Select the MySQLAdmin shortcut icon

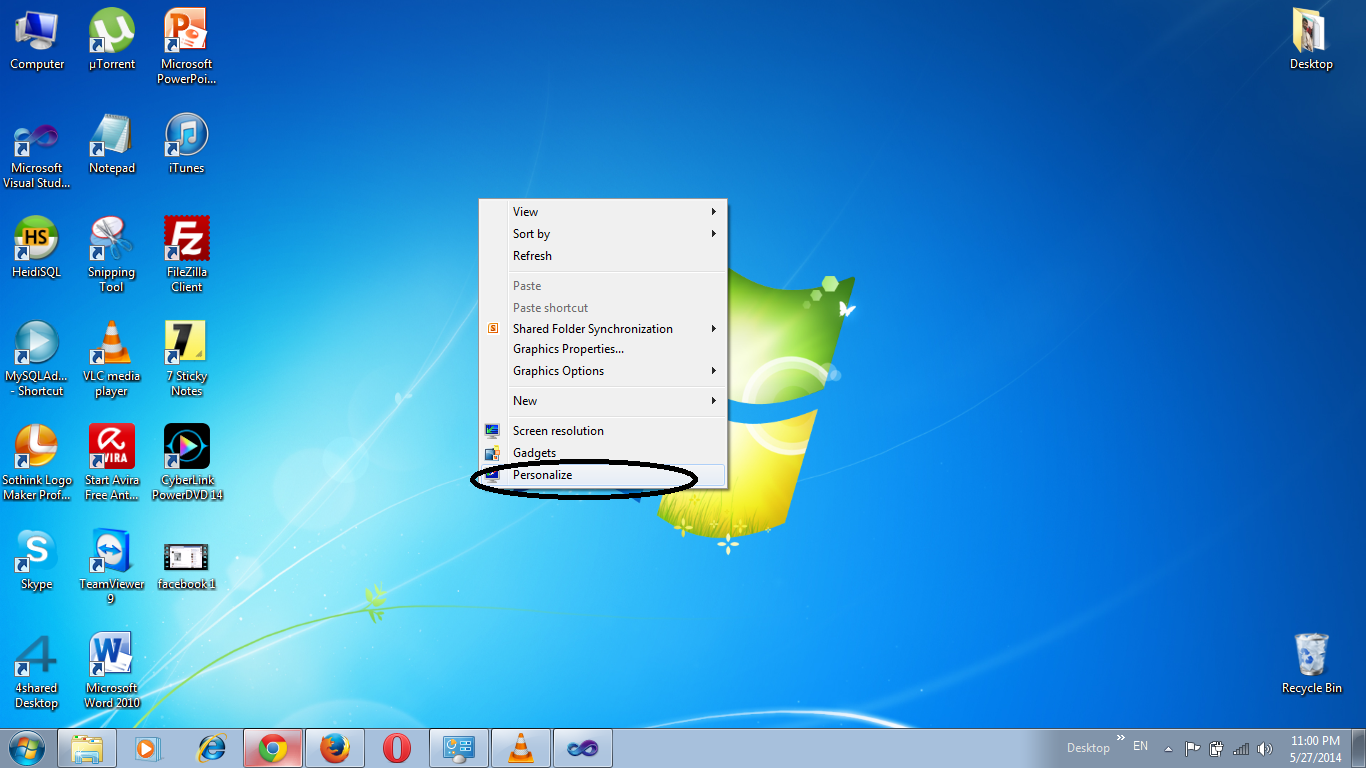tap(37, 359)
